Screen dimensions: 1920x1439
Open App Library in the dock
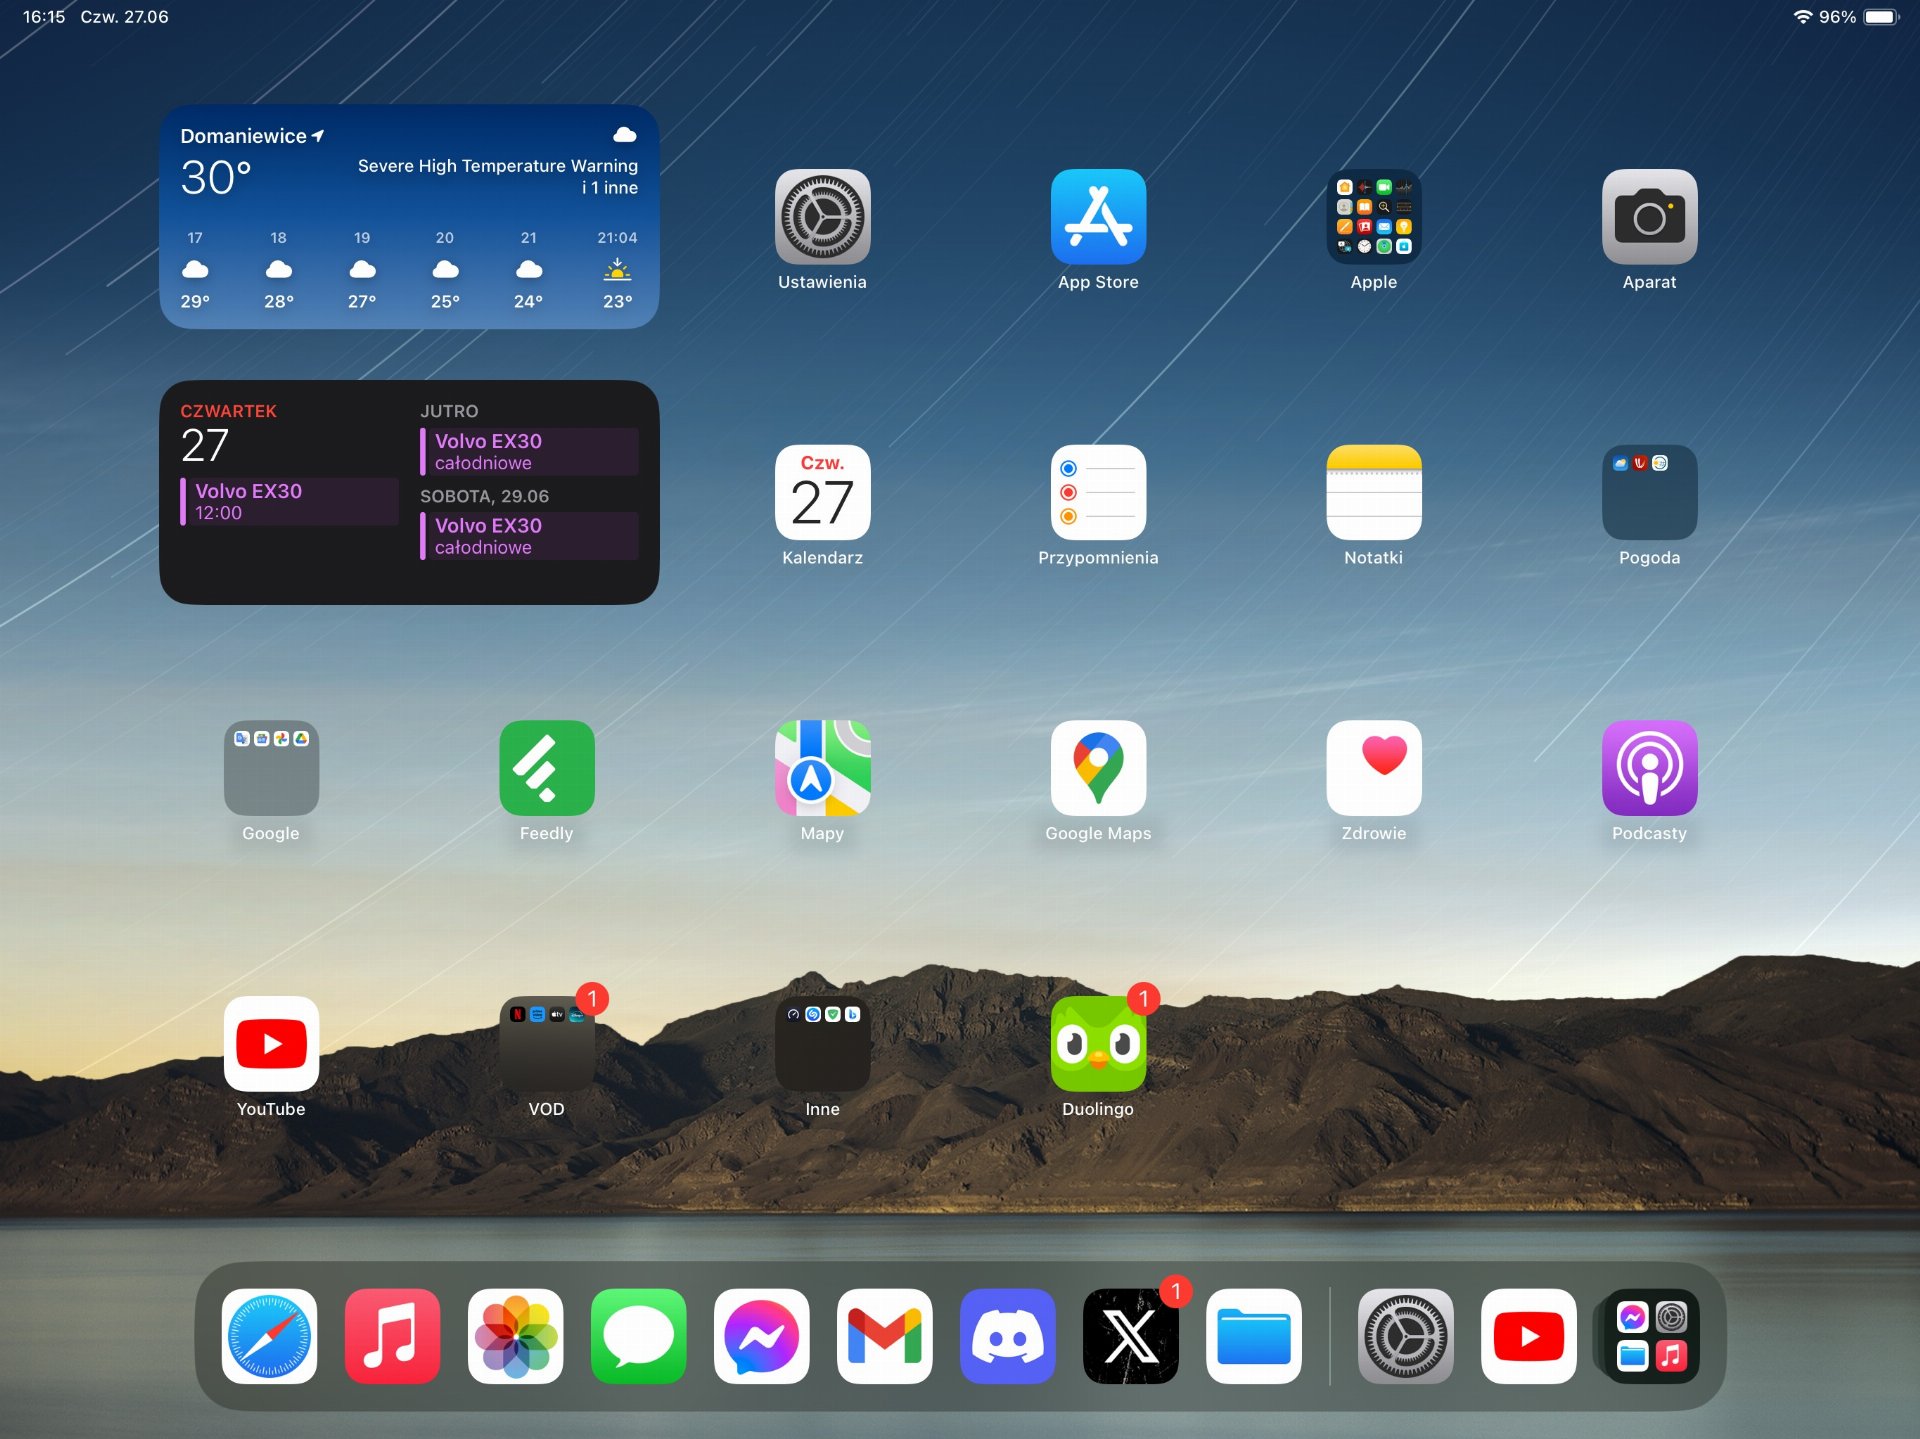[x=1651, y=1336]
